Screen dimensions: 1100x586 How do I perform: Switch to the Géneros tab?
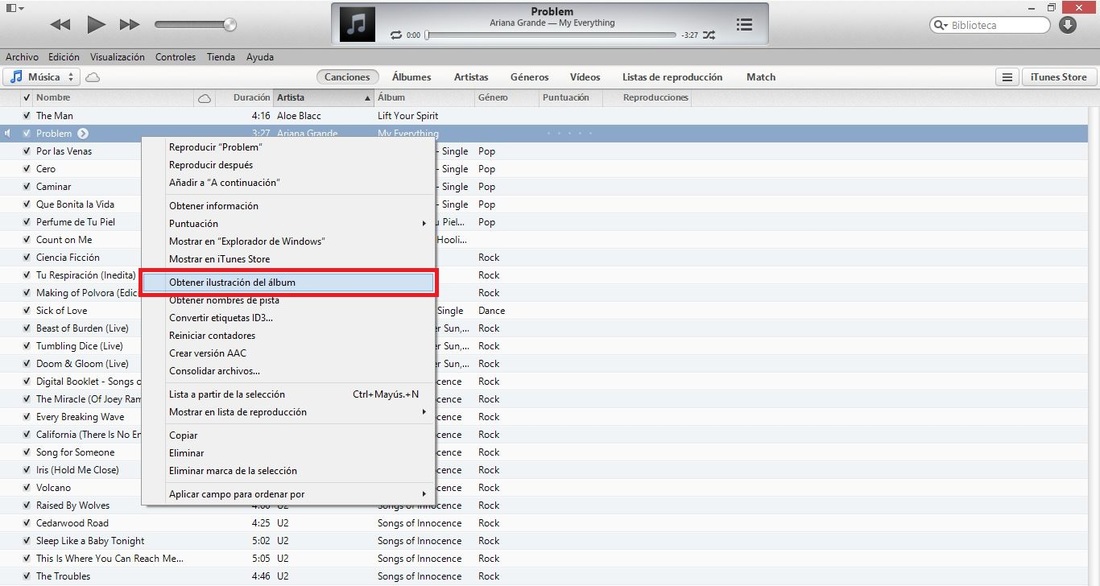click(x=530, y=77)
